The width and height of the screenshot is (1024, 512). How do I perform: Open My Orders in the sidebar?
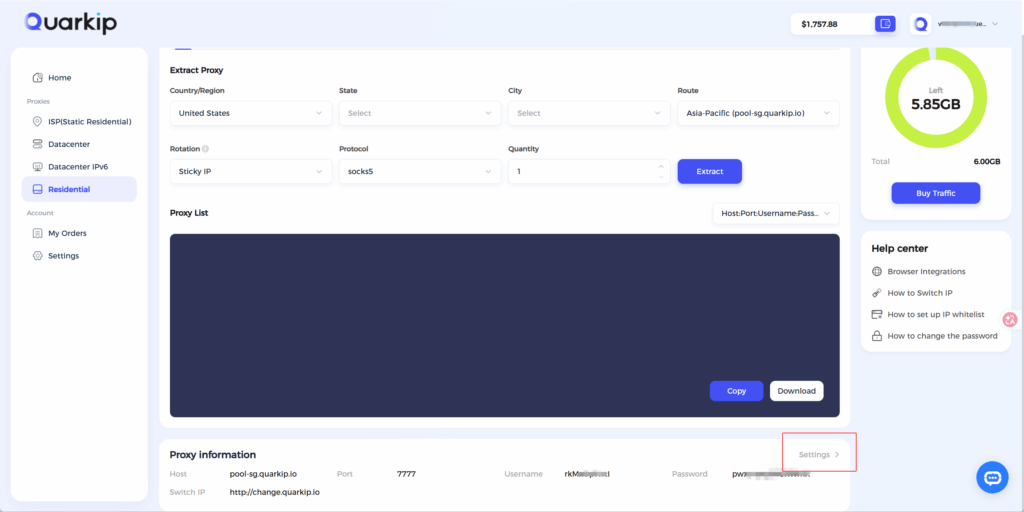coord(67,233)
